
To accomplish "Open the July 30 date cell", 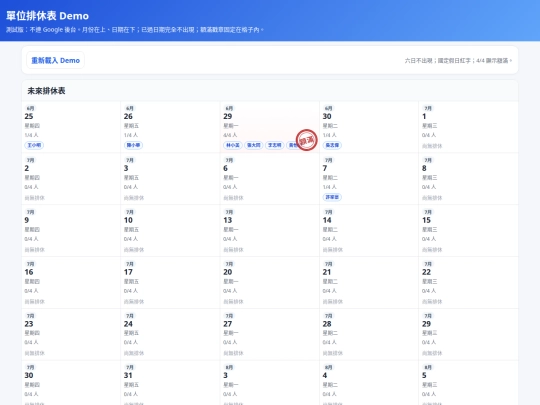I will coord(71,383).
